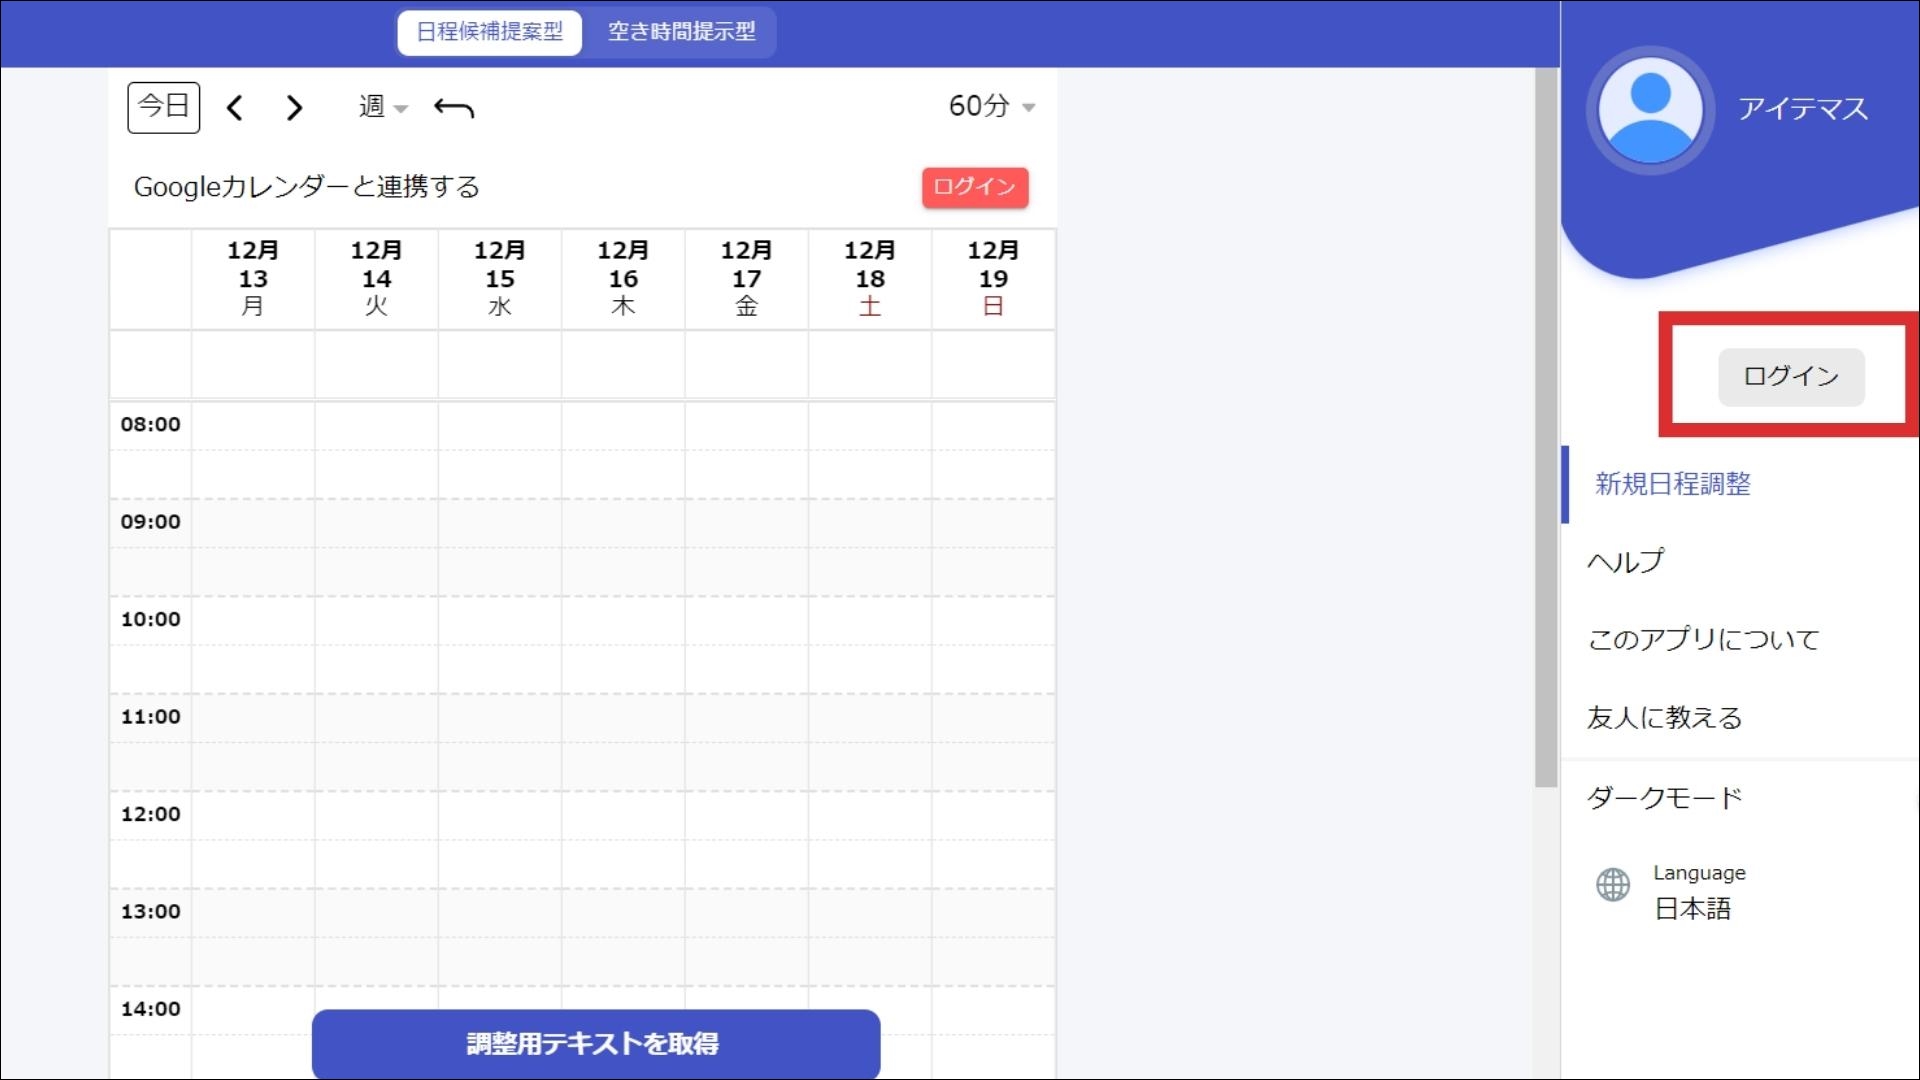Click the globe Language icon
Viewport: 1920px width, 1080px height.
point(1612,885)
